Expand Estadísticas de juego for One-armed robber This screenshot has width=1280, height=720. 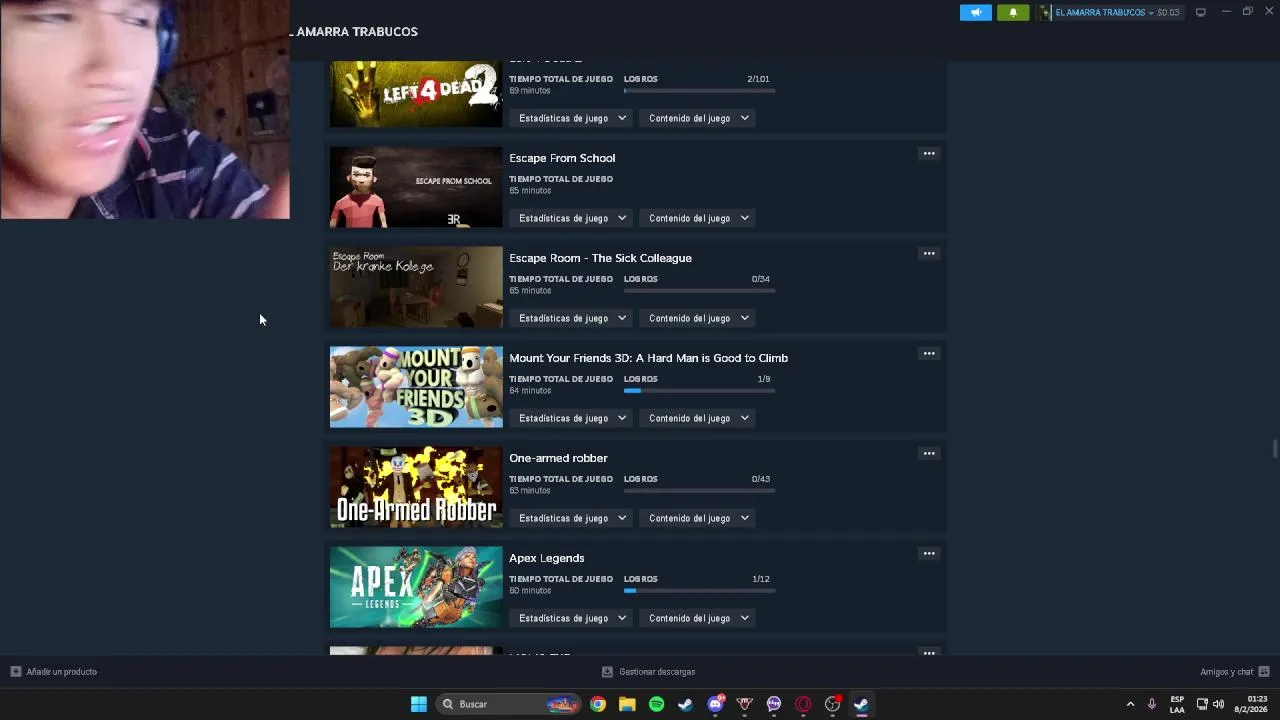pyautogui.click(x=572, y=518)
